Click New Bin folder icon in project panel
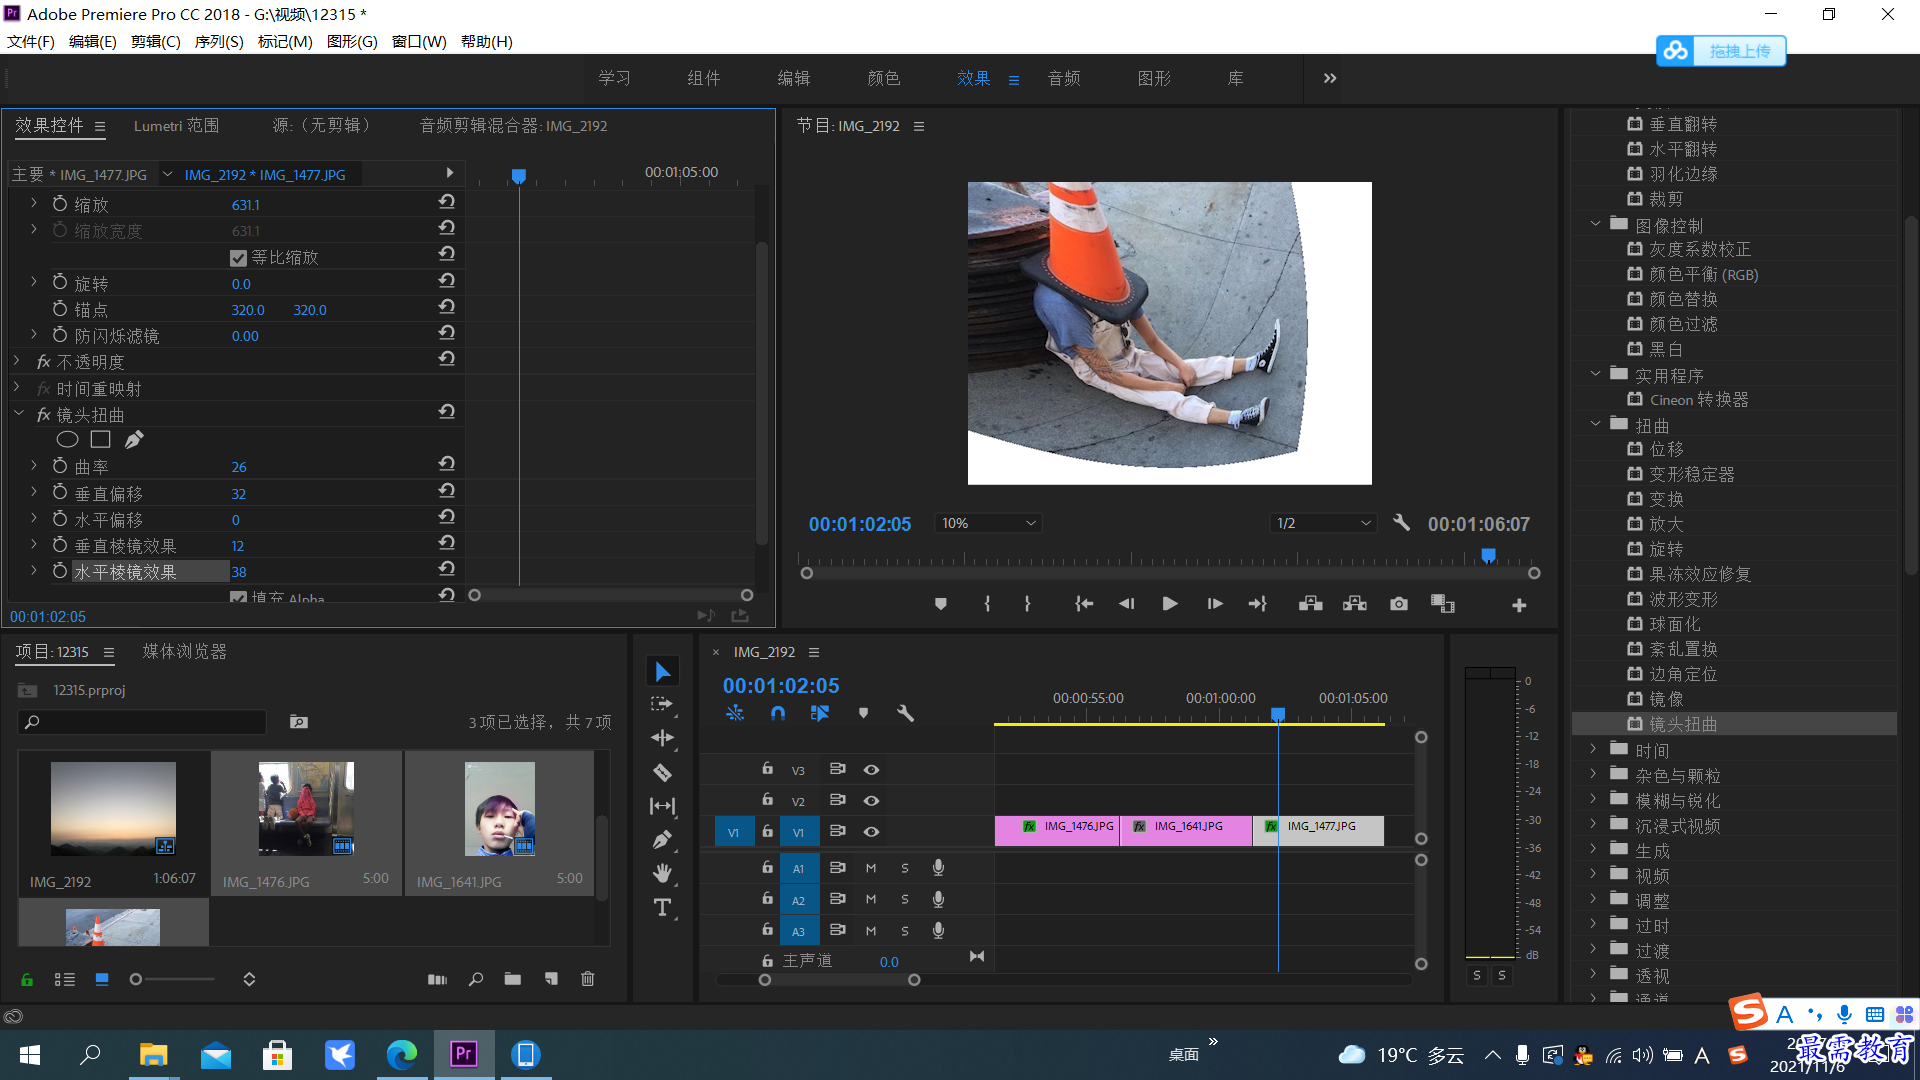1920x1080 pixels. pyautogui.click(x=513, y=979)
